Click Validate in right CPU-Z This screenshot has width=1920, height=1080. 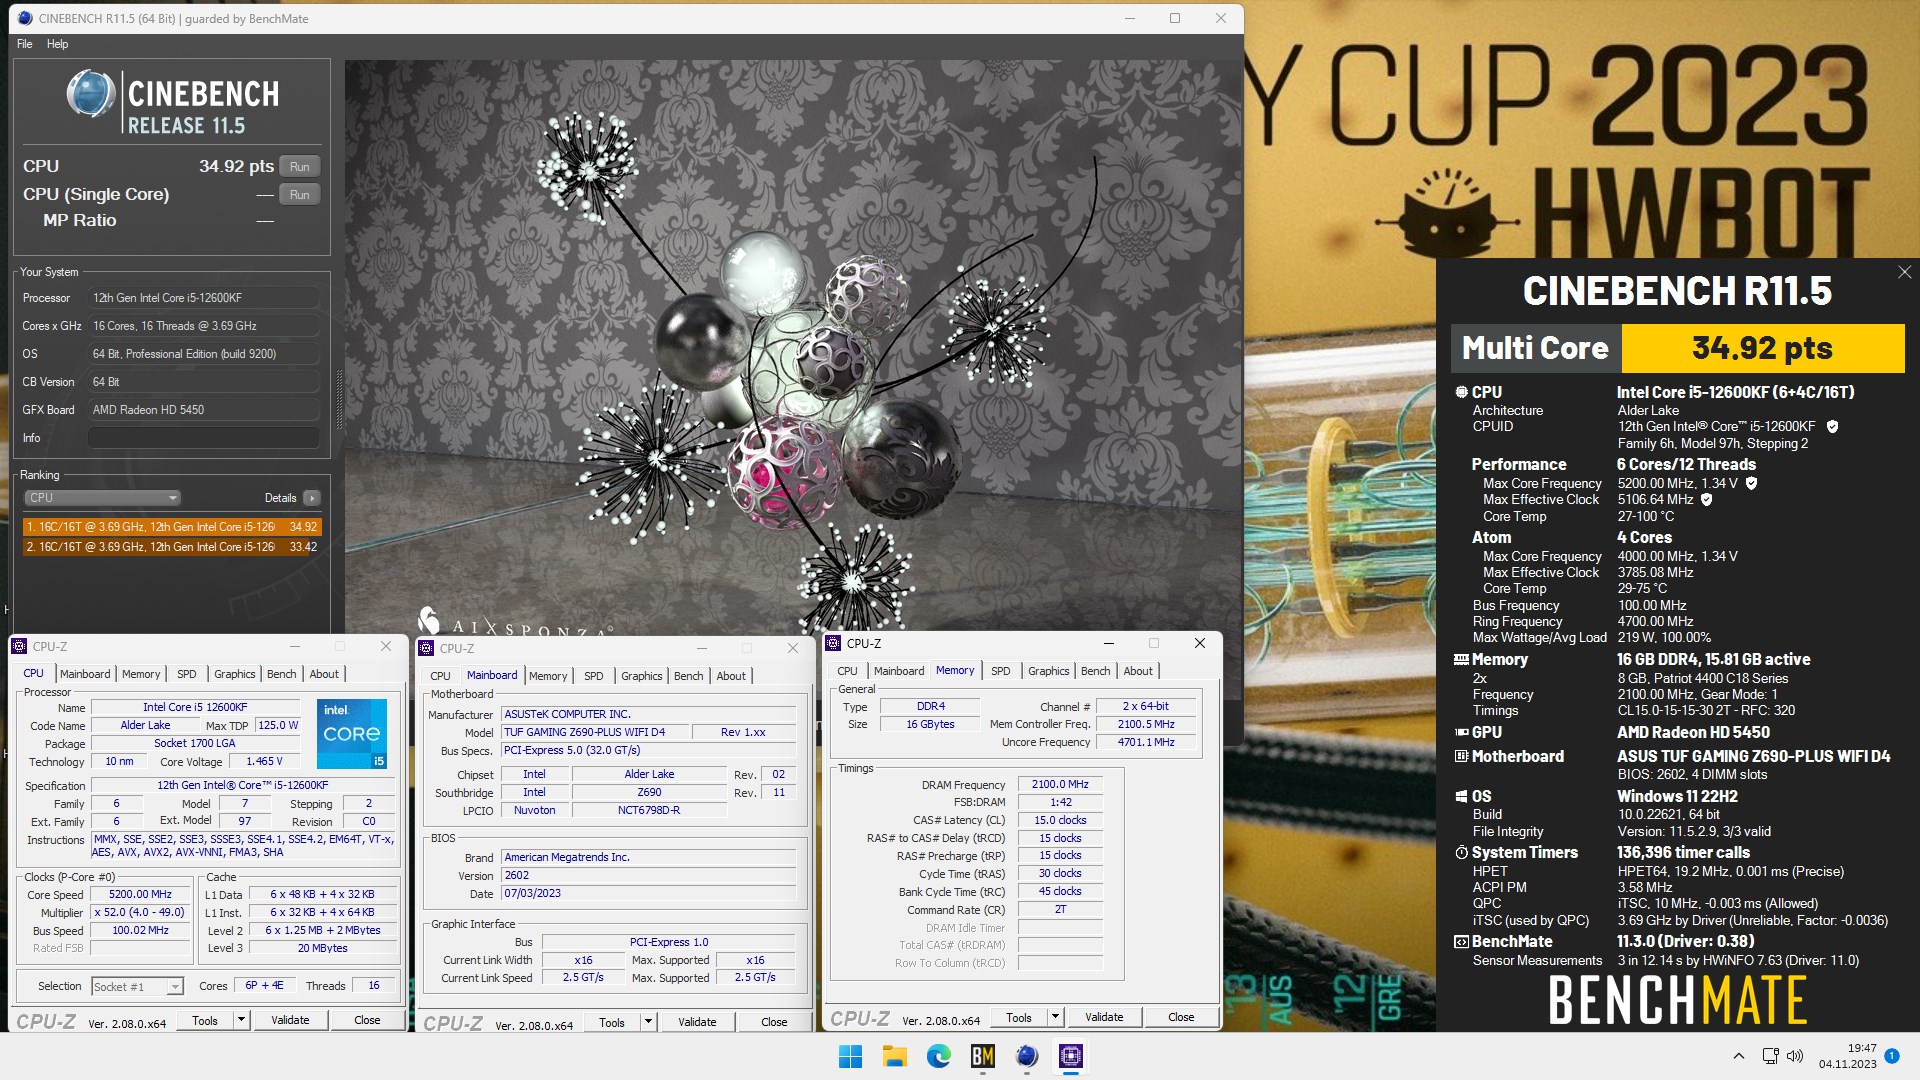[x=1104, y=1017]
